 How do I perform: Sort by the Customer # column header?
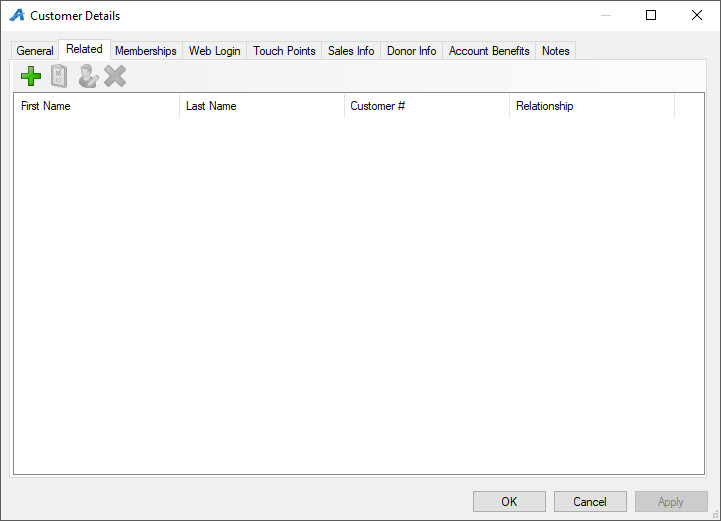tap(427, 106)
